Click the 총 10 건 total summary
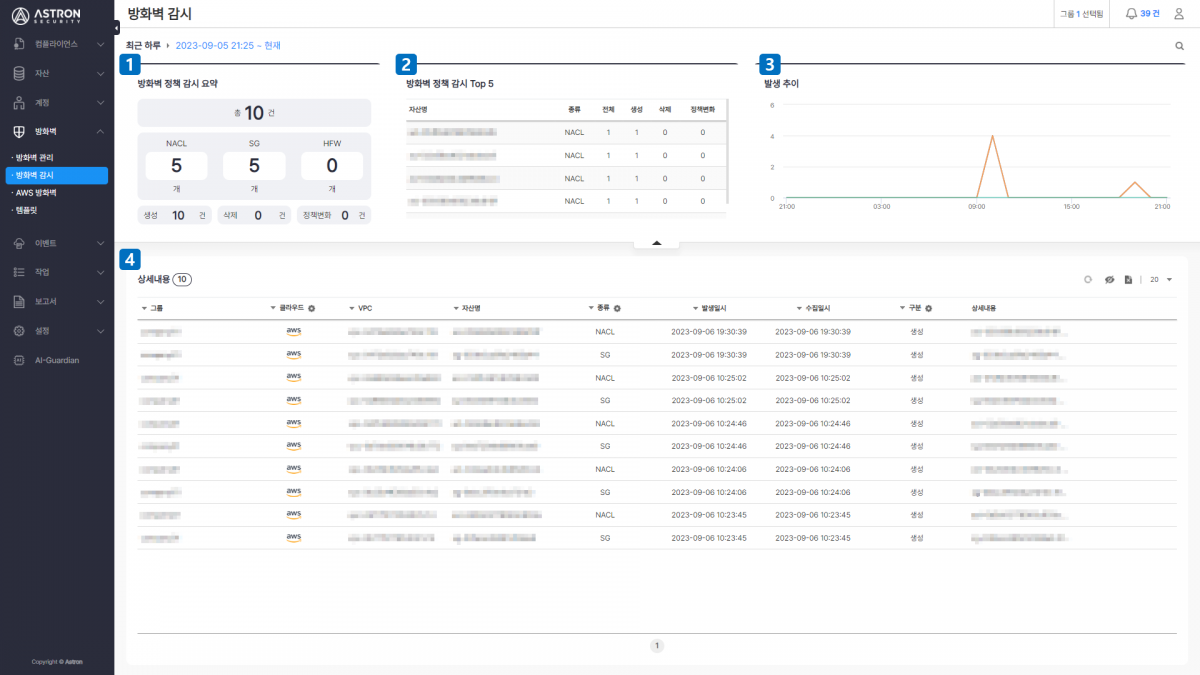The height and width of the screenshot is (675, 1200). click(x=254, y=113)
